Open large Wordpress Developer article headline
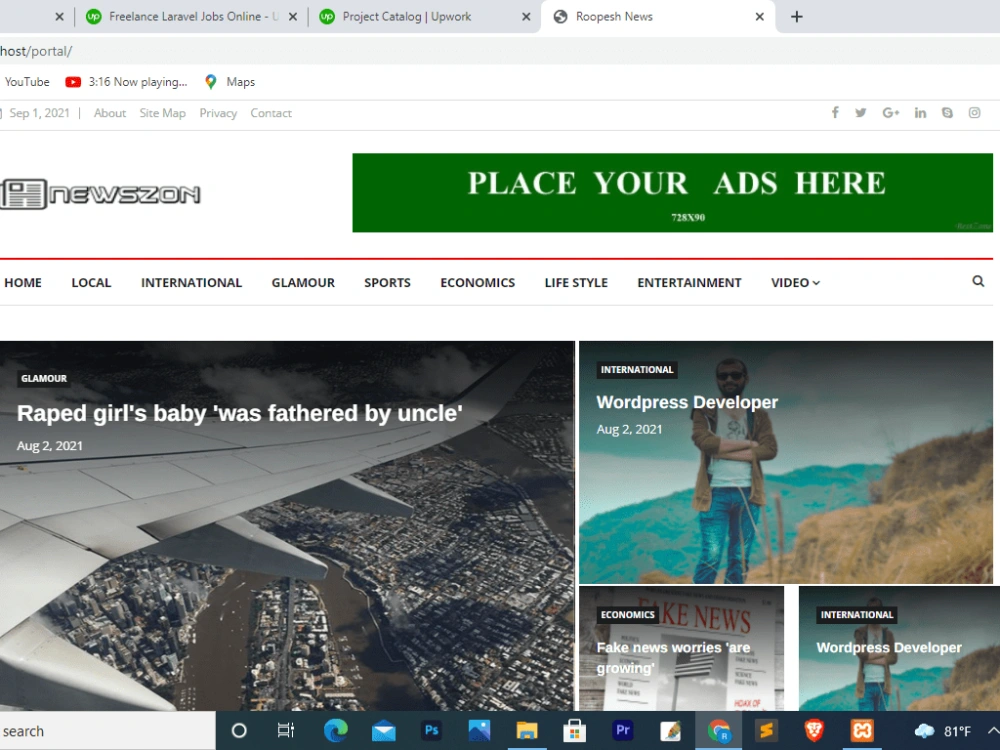 [x=687, y=402]
